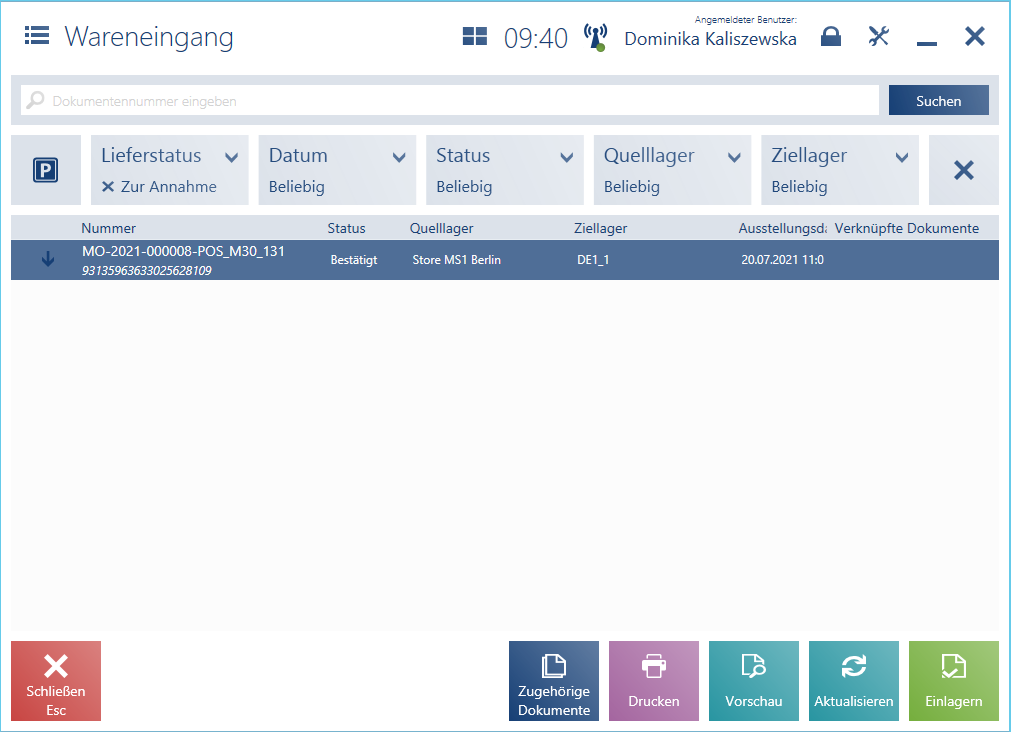
Task: Click the down arrow on document row
Action: [x=47, y=260]
